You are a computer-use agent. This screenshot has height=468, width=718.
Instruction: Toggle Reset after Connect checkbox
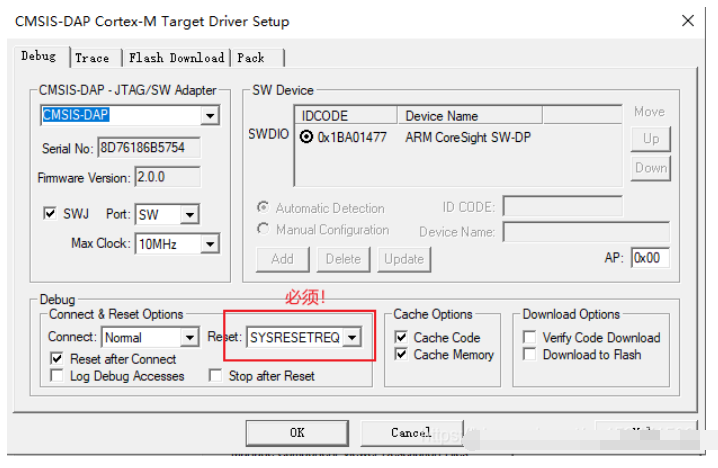(x=57, y=359)
